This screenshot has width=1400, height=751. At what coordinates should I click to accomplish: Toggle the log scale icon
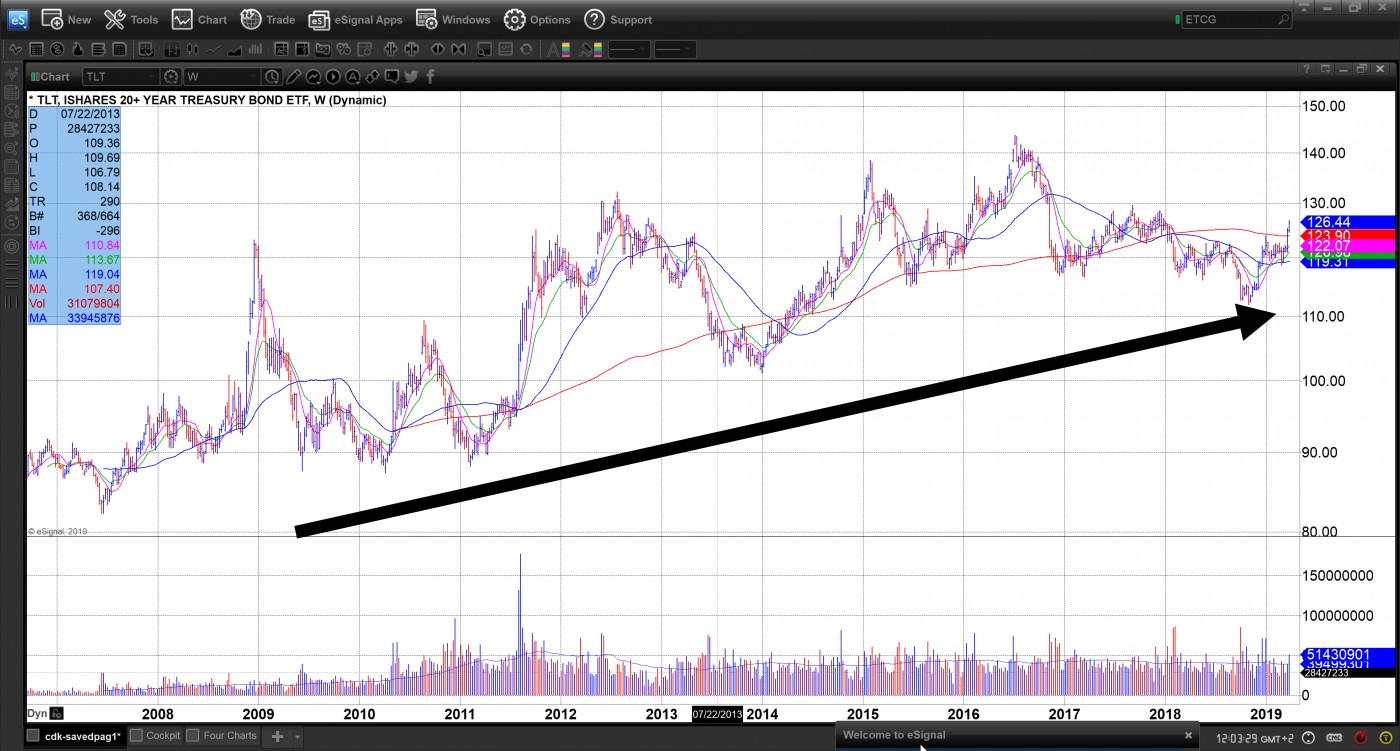click(x=322, y=49)
